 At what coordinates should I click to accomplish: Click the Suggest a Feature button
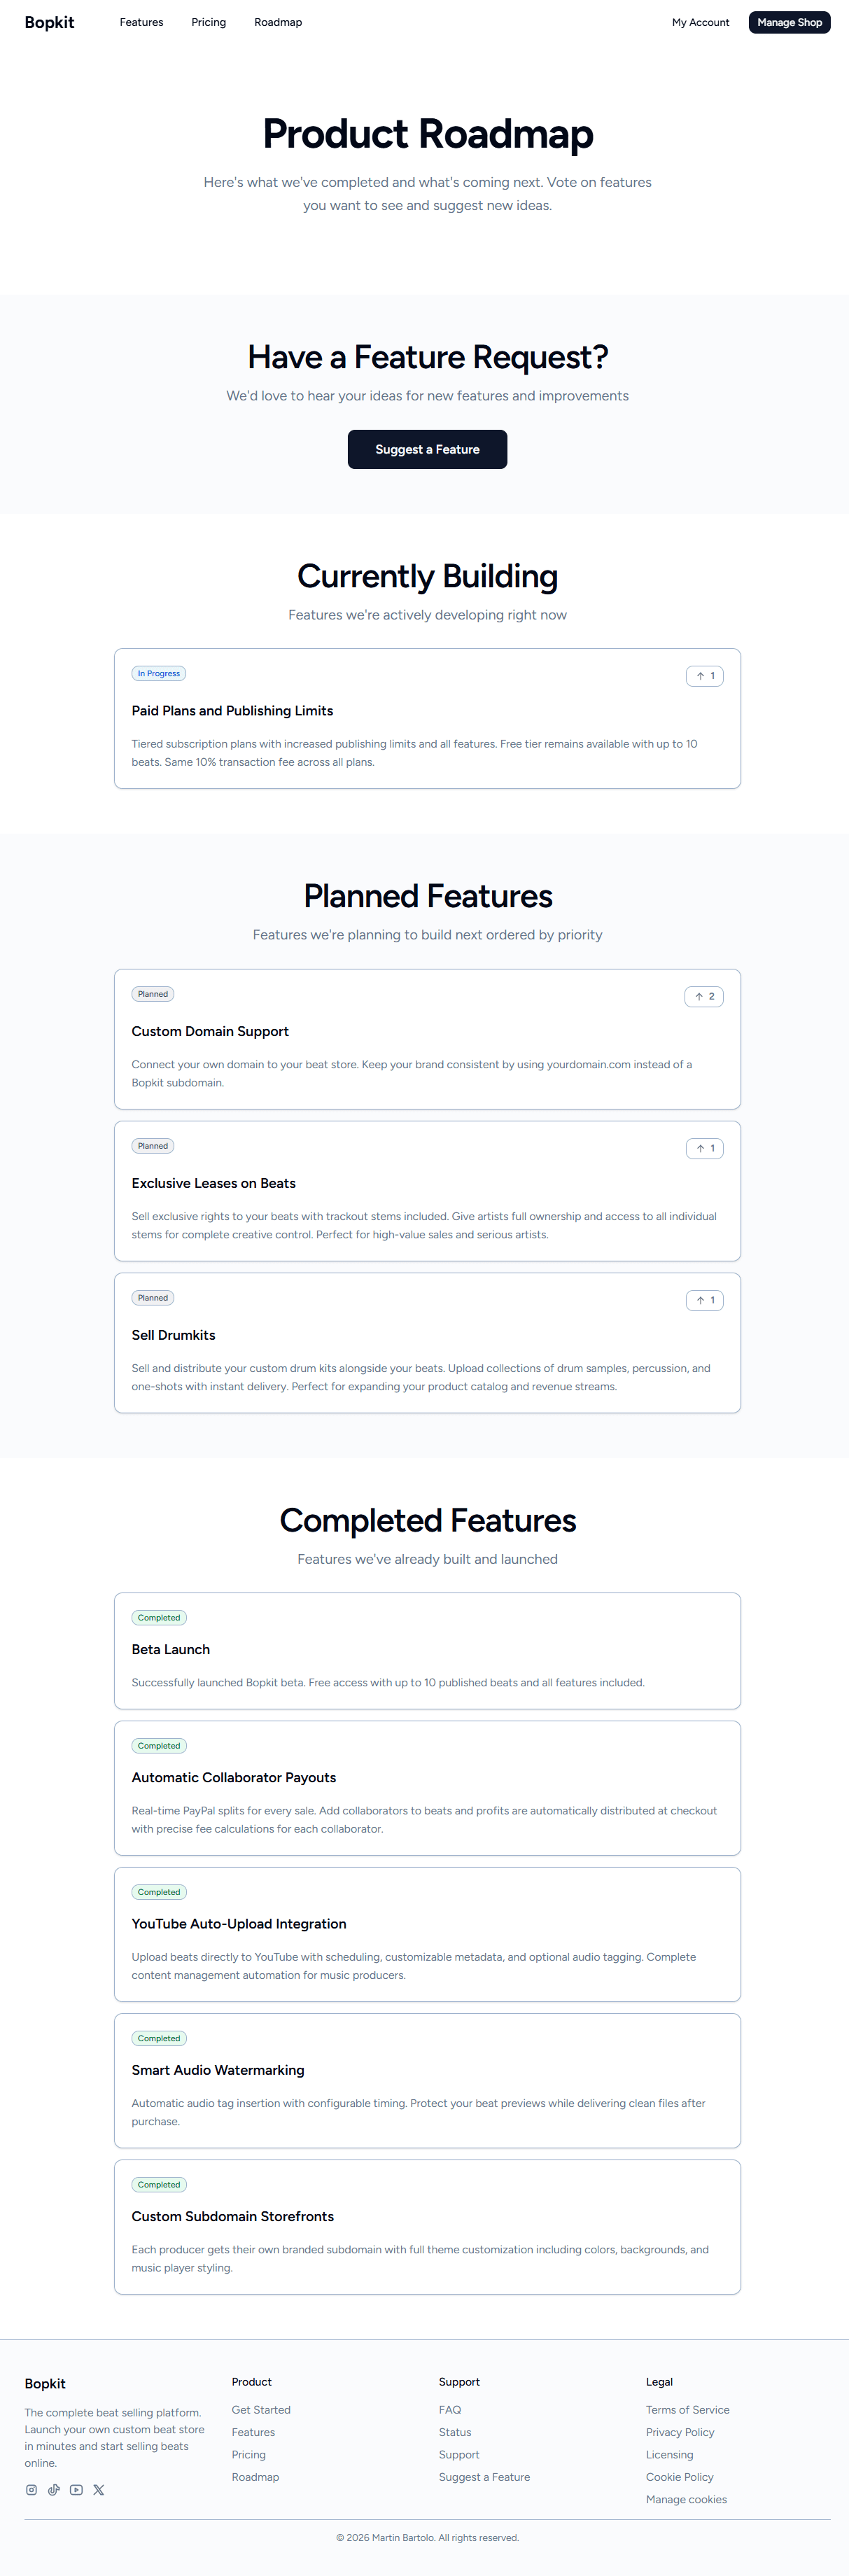click(x=427, y=449)
